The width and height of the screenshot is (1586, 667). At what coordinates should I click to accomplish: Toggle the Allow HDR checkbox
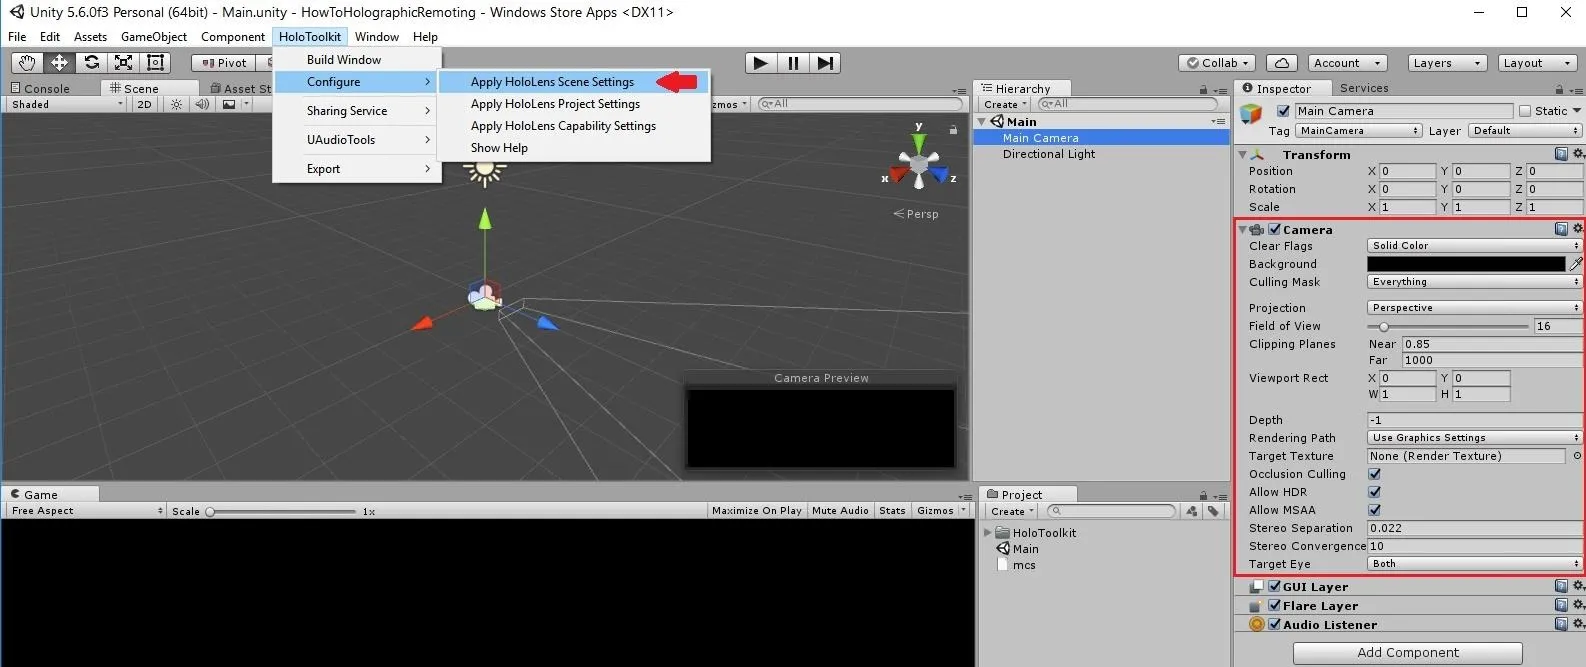point(1375,492)
